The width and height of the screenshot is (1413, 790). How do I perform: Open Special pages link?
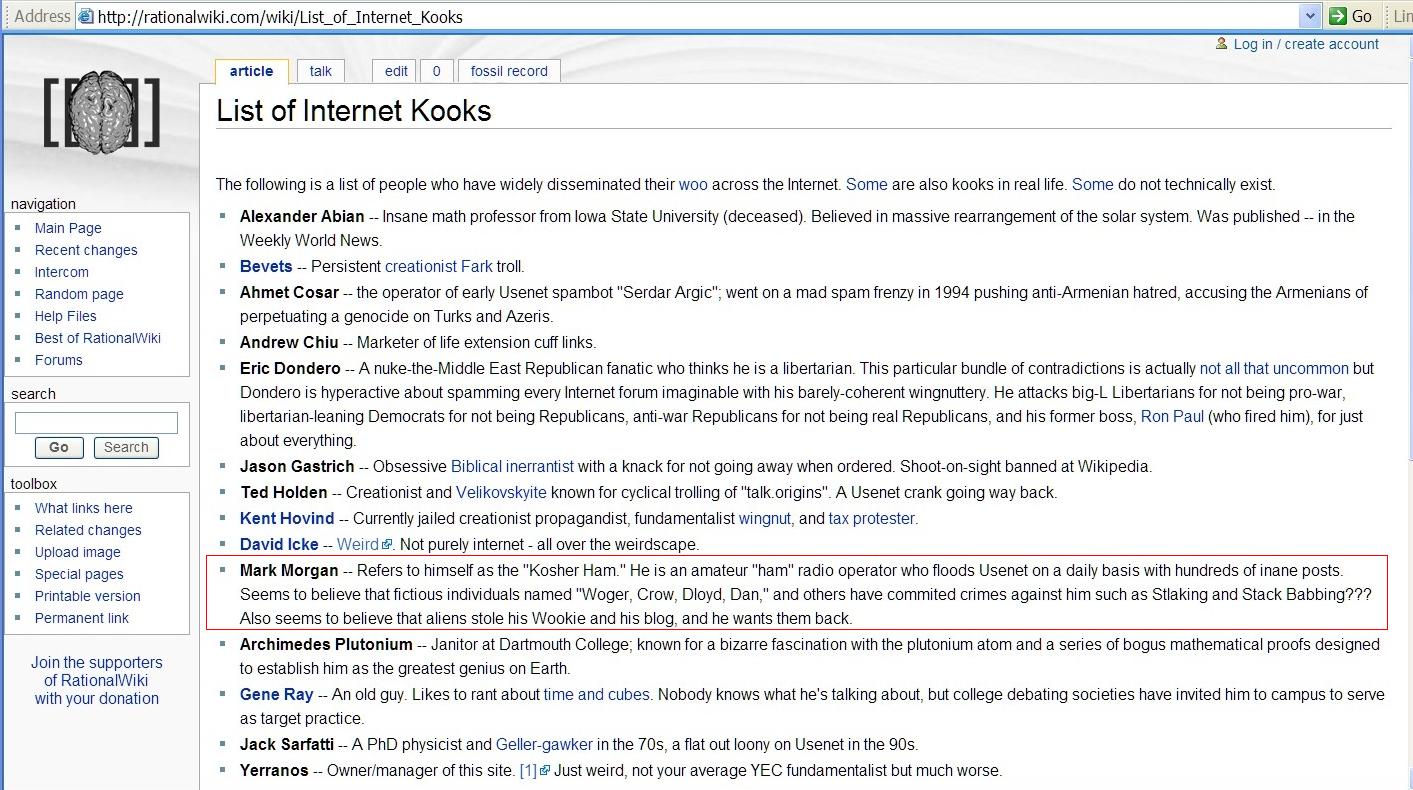79,574
